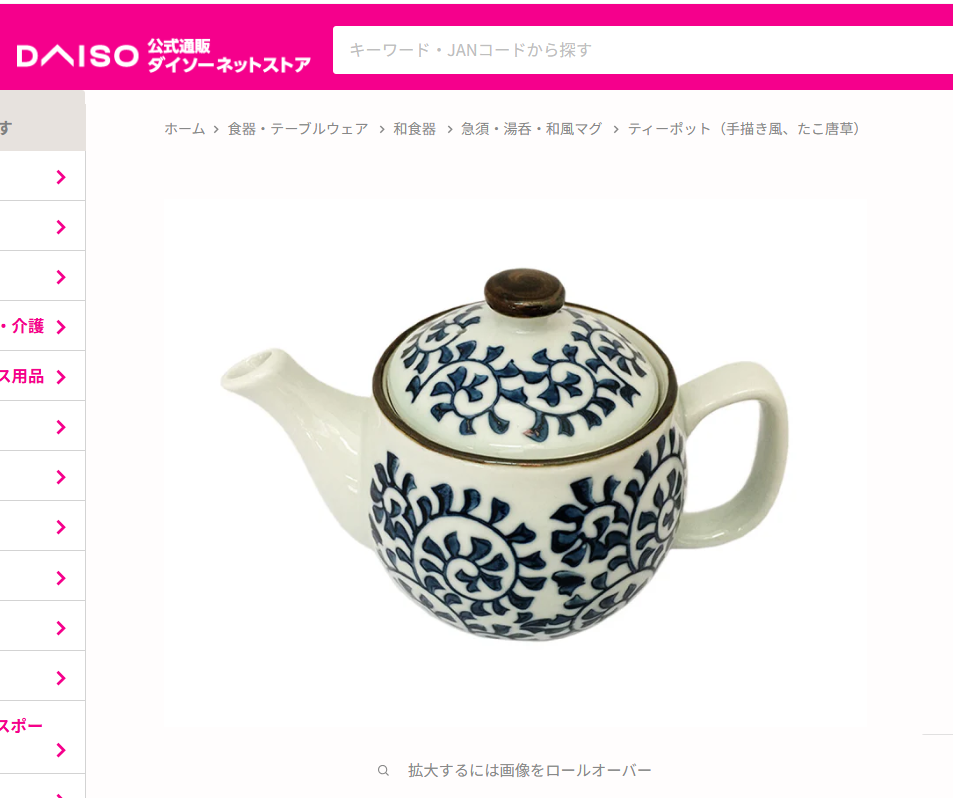Viewport: 953px width, 798px height.
Task: Expand the スポー sidebar category chevron
Action: (x=61, y=751)
